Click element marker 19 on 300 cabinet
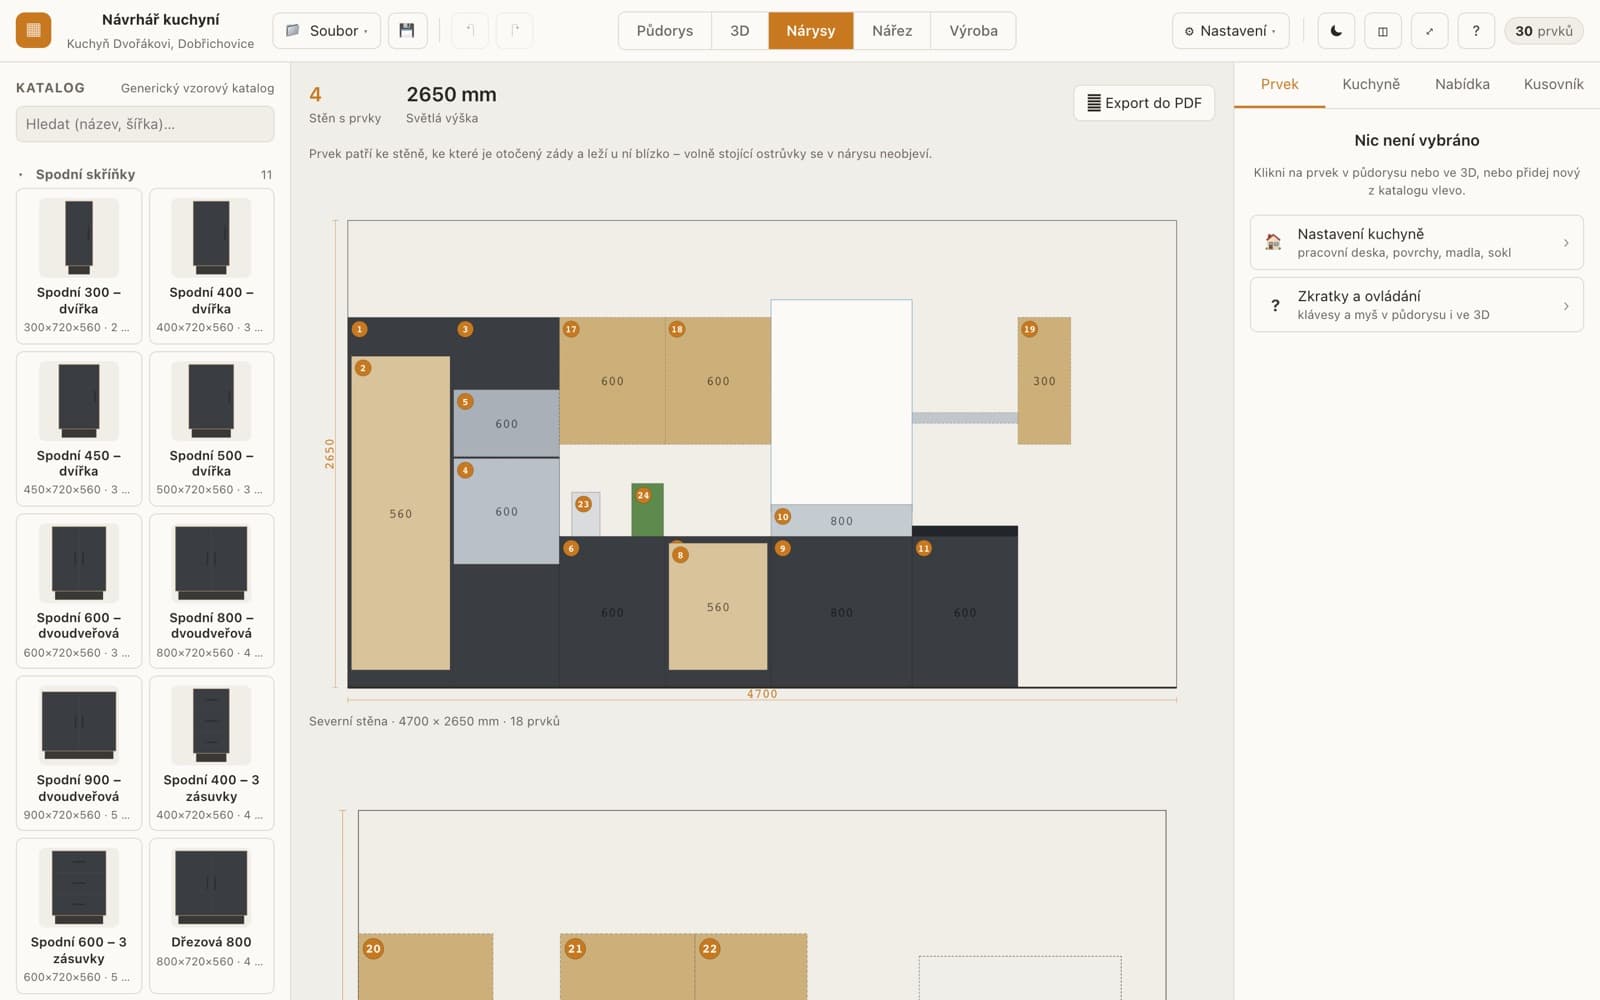This screenshot has width=1600, height=1000. pyautogui.click(x=1030, y=329)
